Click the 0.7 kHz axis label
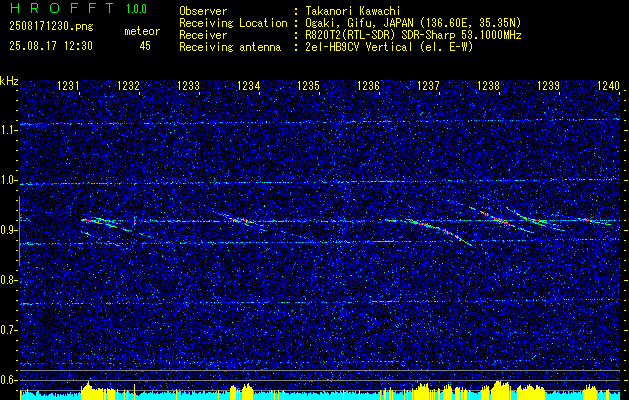 click(7, 330)
